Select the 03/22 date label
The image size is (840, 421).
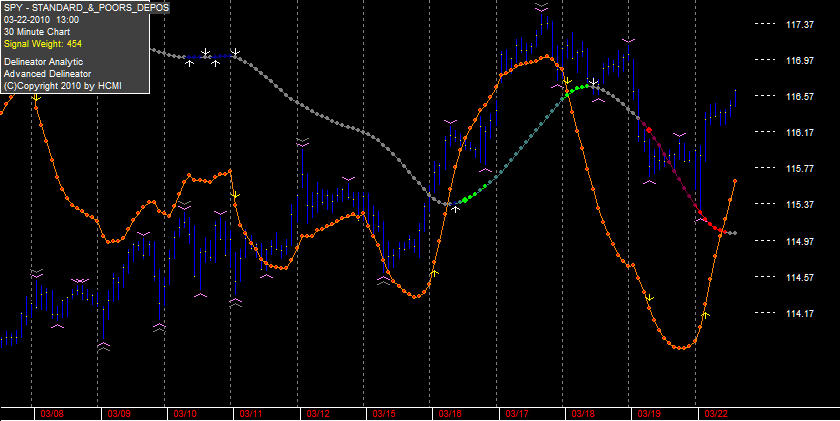[x=716, y=414]
